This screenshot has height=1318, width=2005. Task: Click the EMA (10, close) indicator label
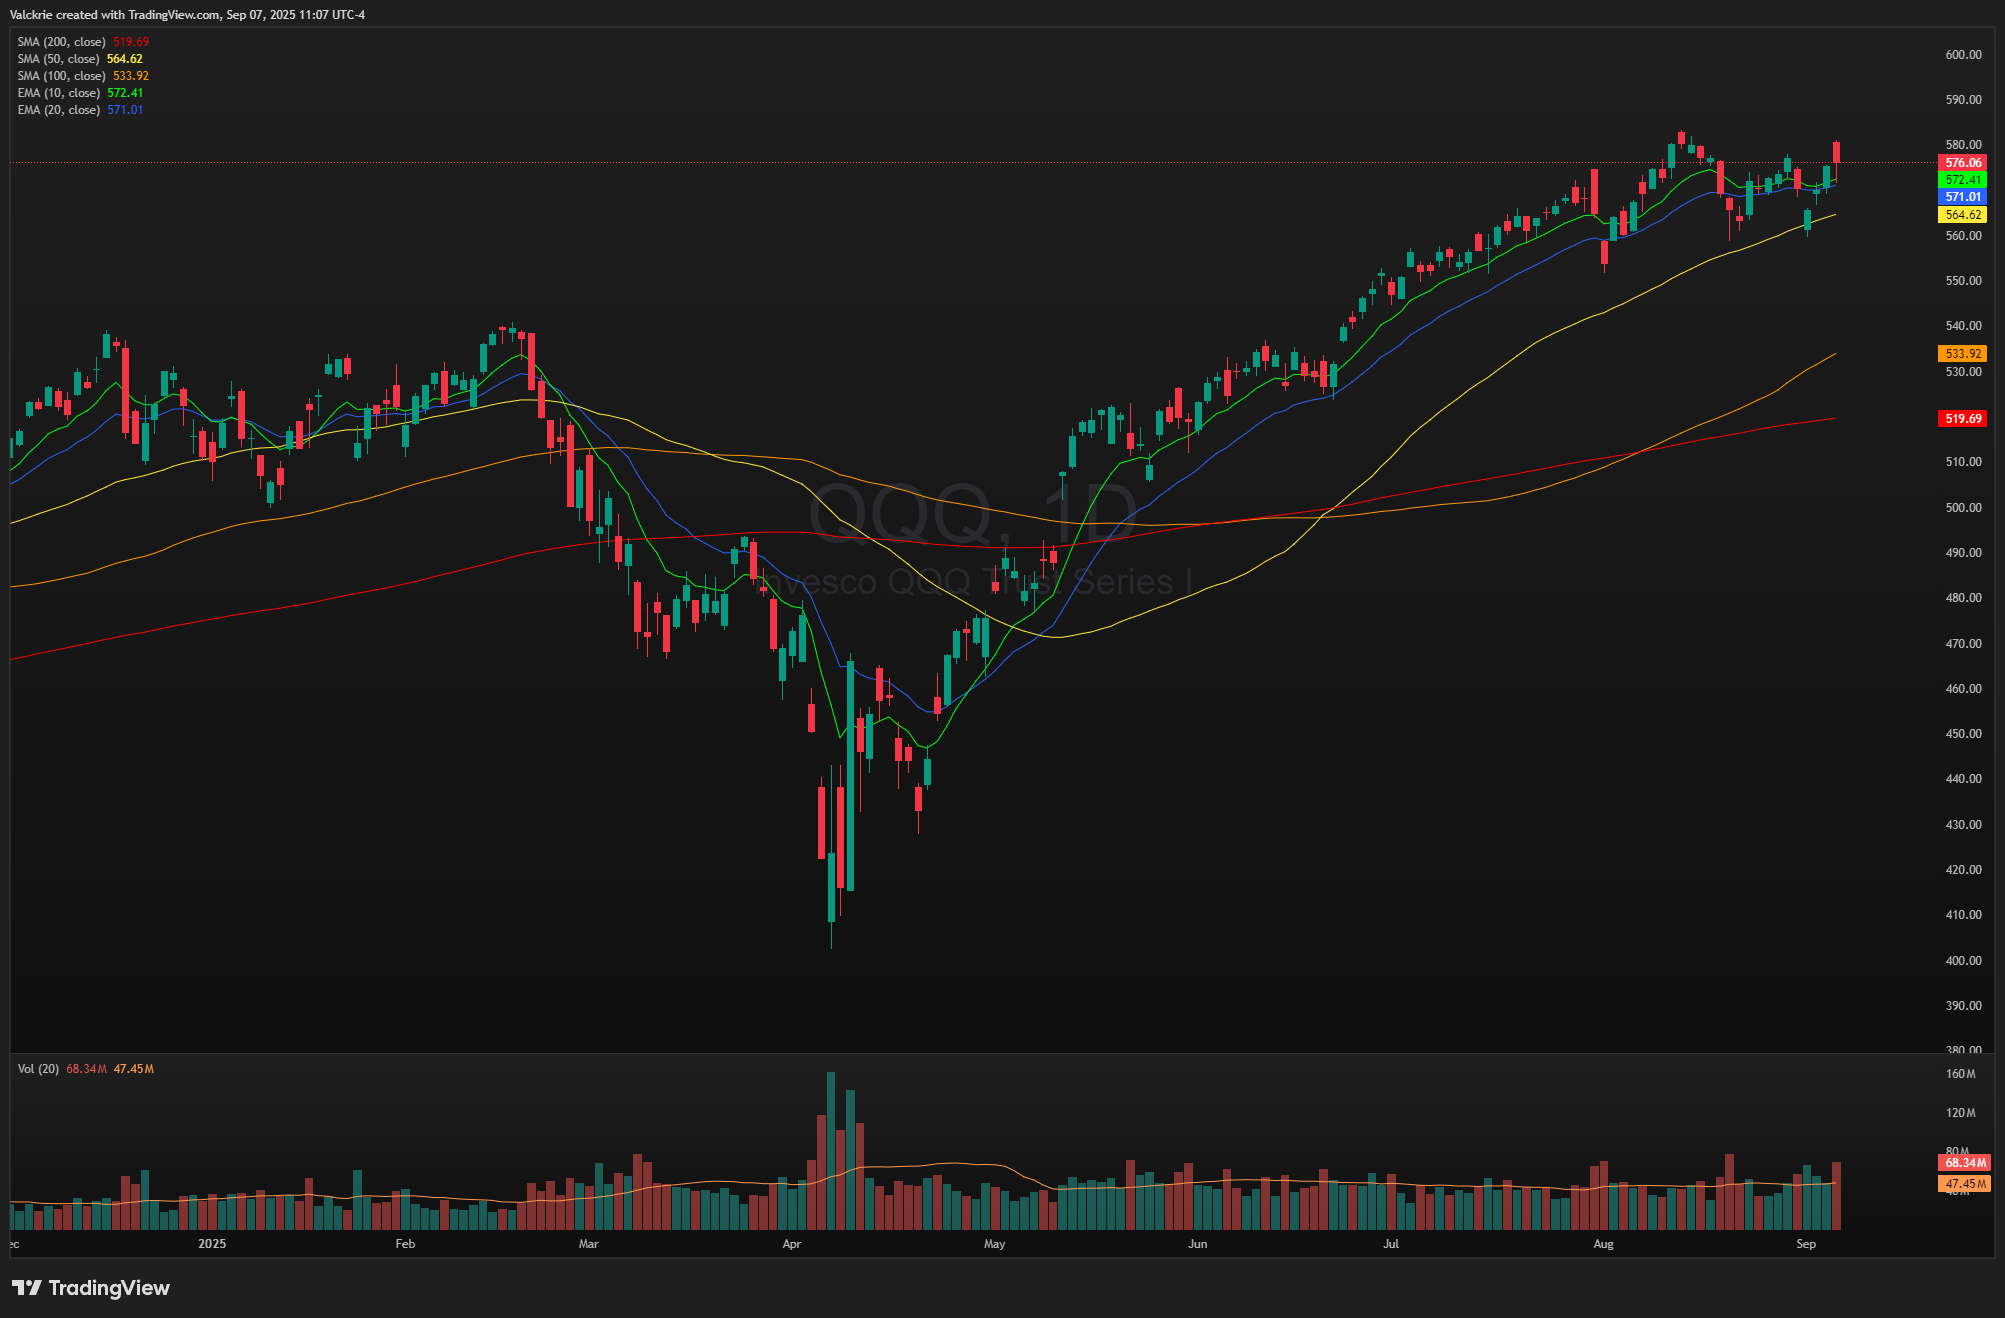point(58,93)
